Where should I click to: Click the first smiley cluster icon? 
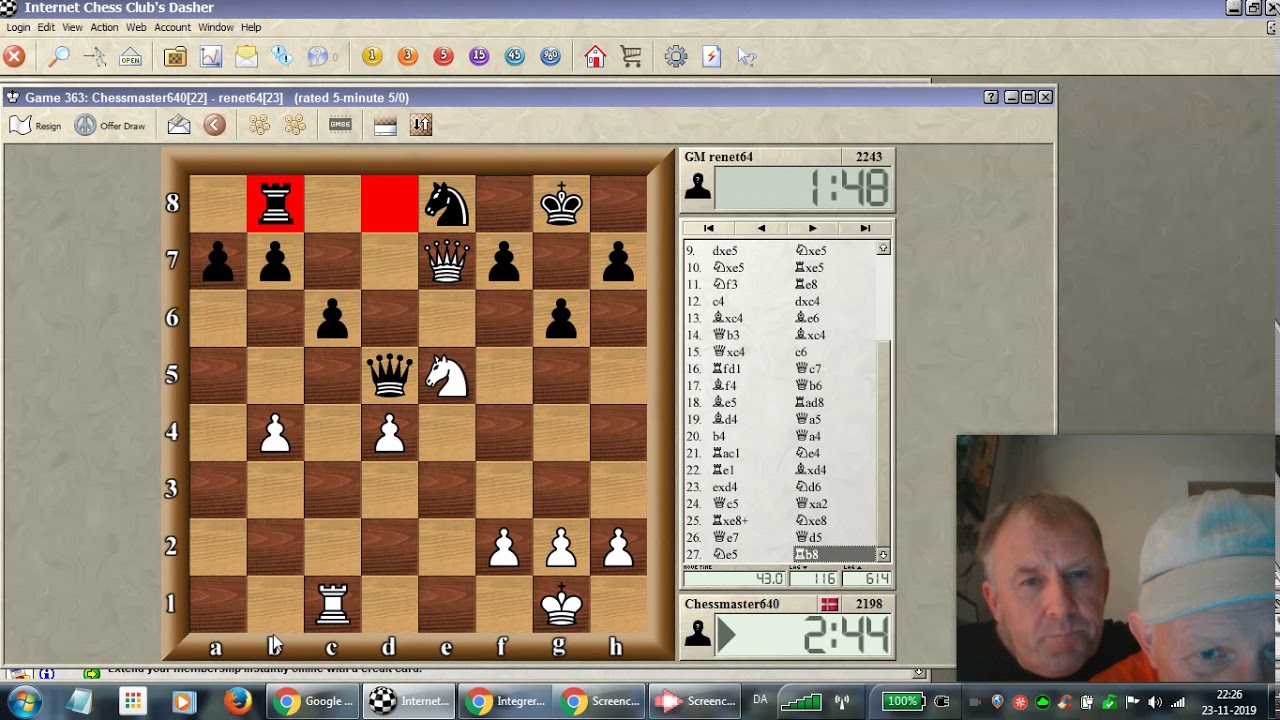click(259, 125)
